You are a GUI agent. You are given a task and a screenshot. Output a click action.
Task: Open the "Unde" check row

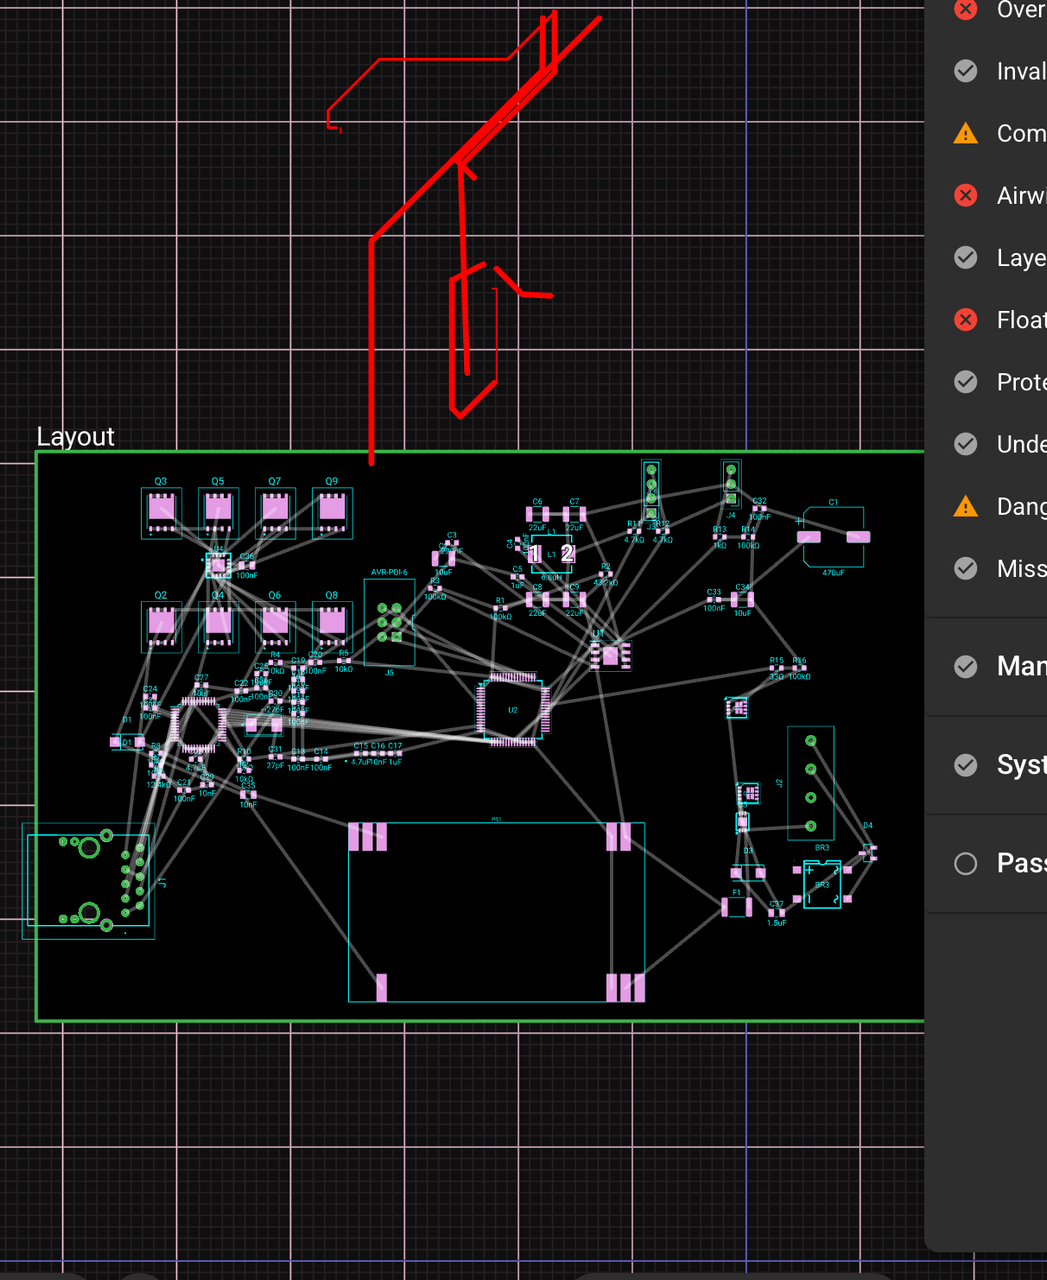click(x=987, y=443)
